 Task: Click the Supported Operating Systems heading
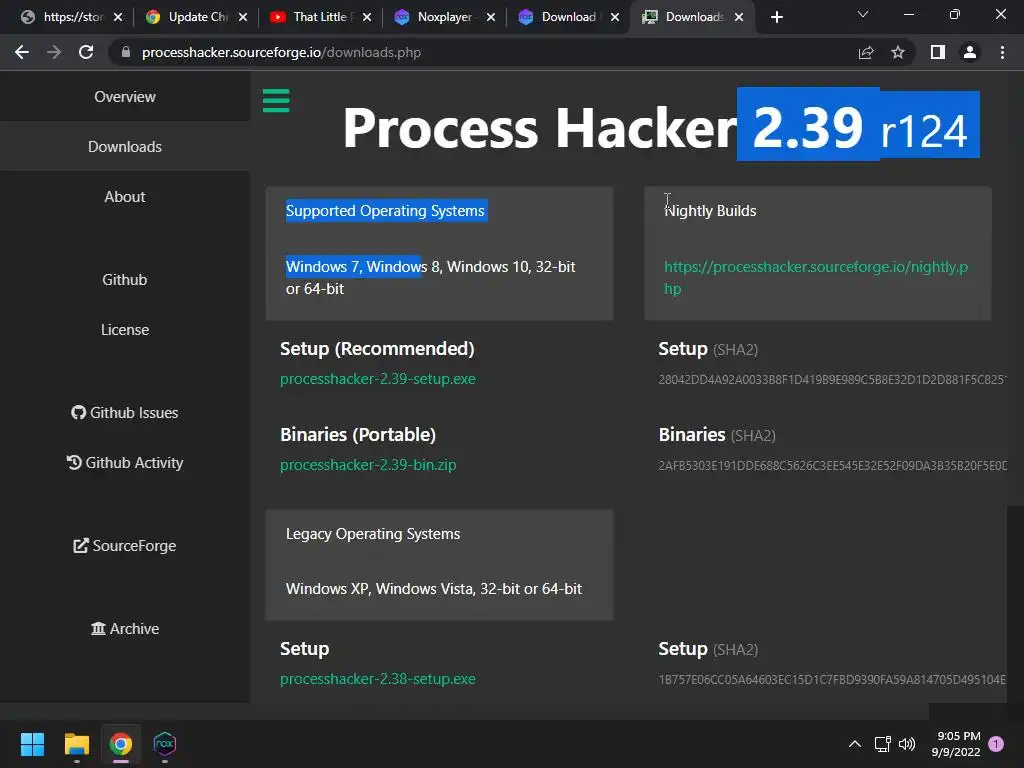tap(385, 211)
